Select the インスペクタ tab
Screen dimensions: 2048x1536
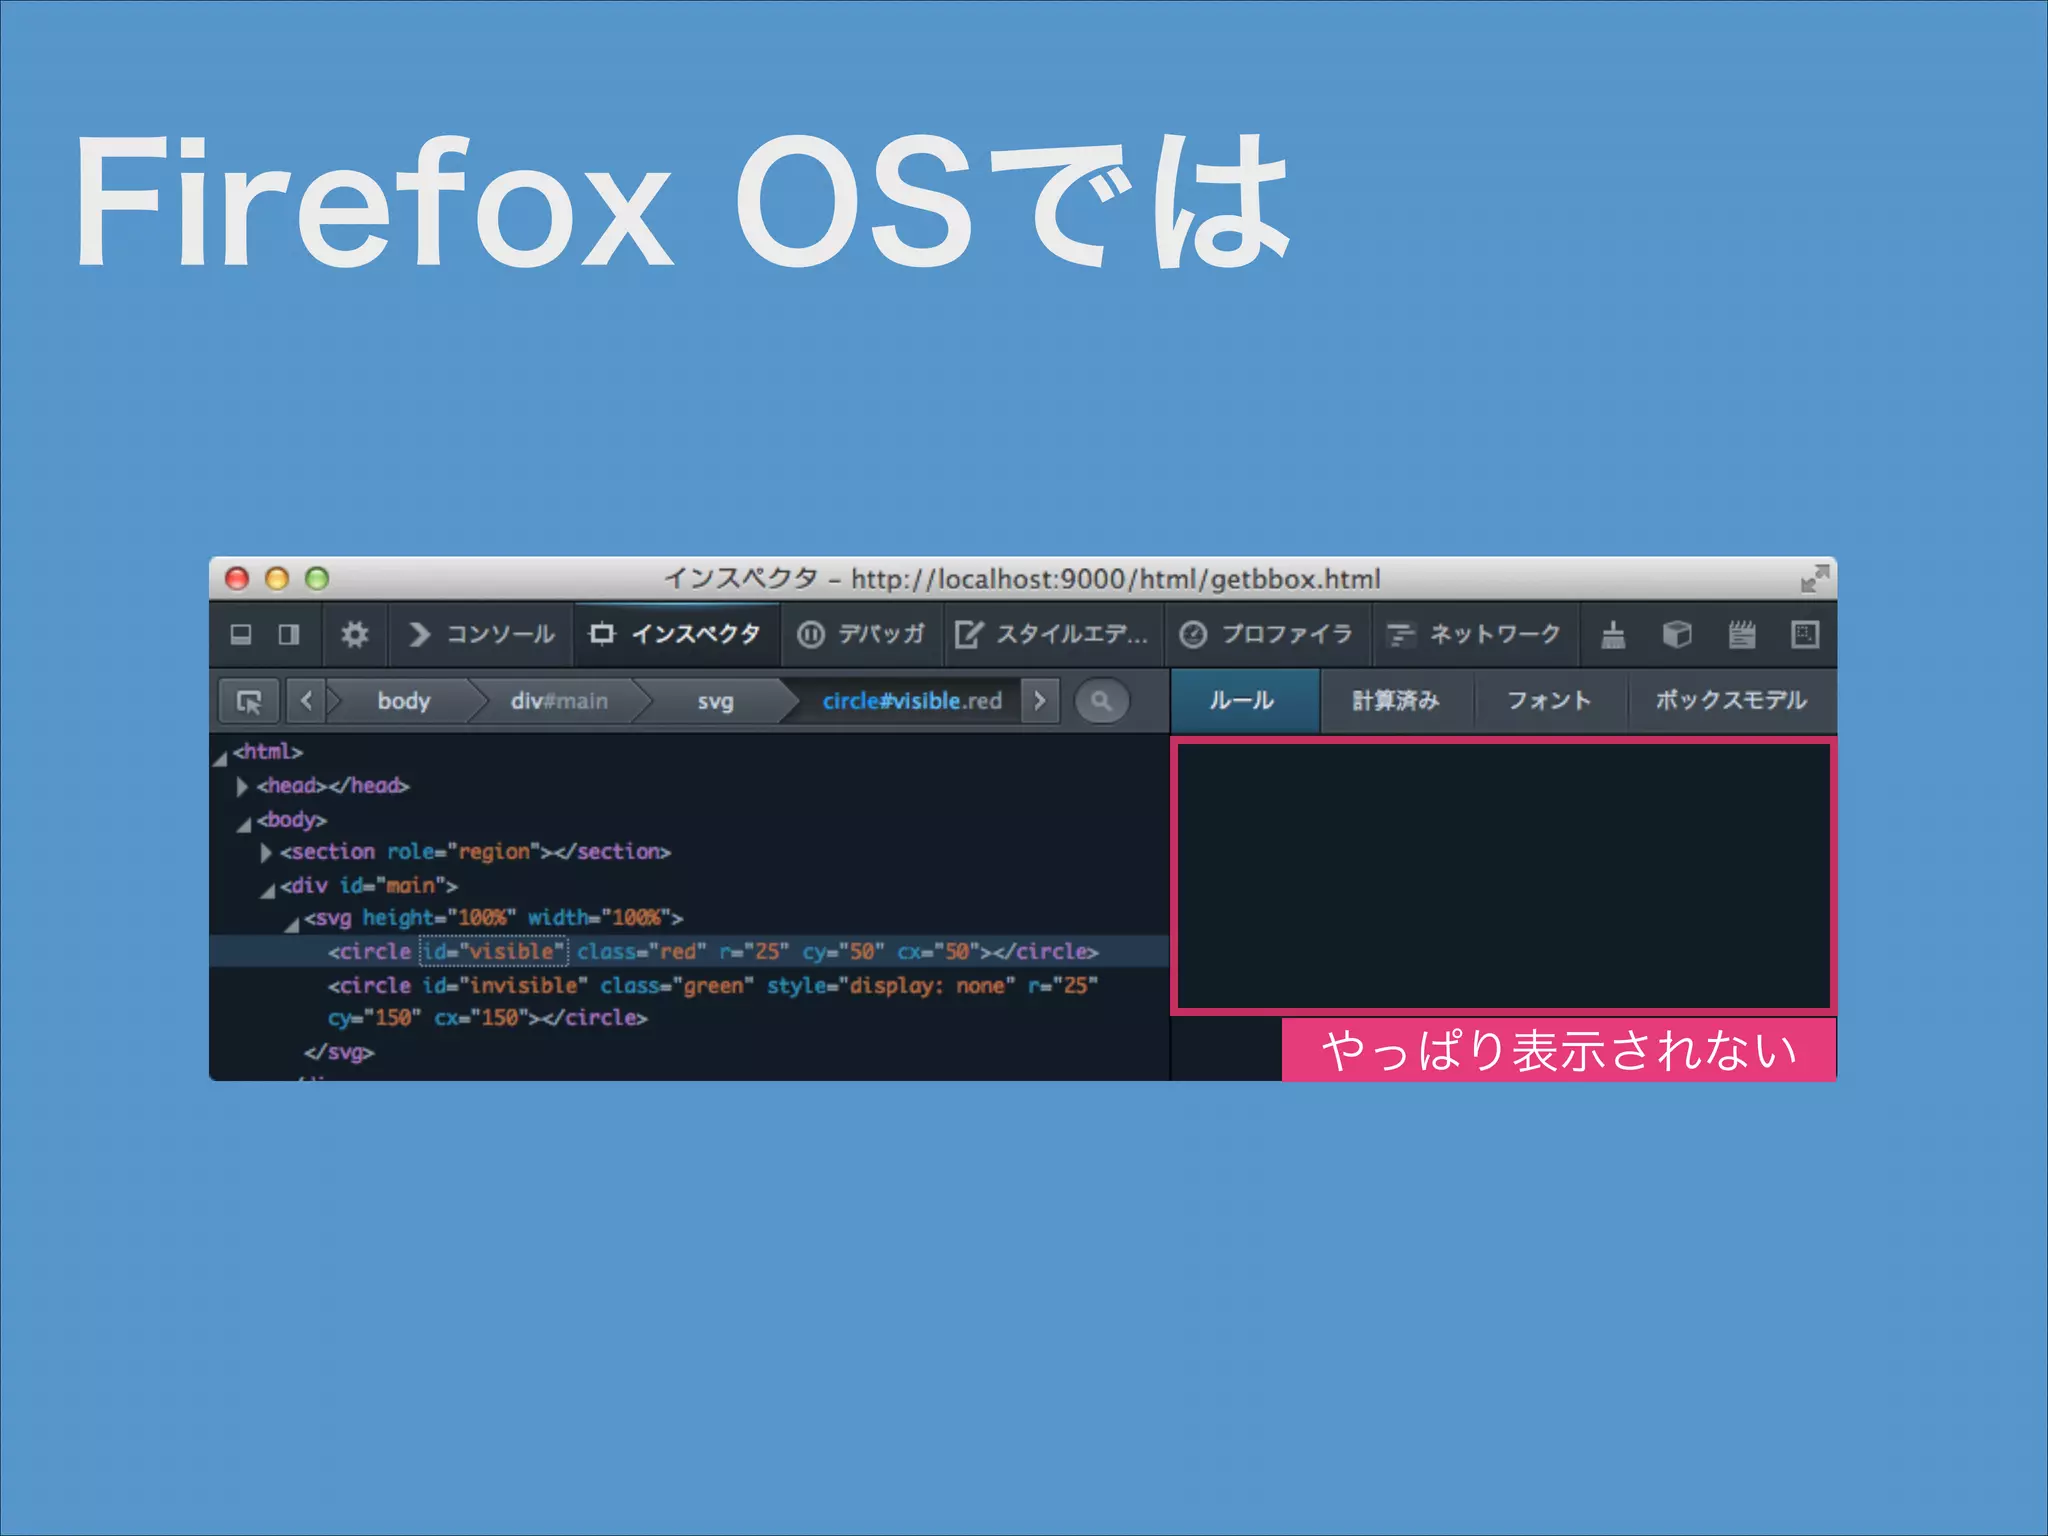[675, 635]
